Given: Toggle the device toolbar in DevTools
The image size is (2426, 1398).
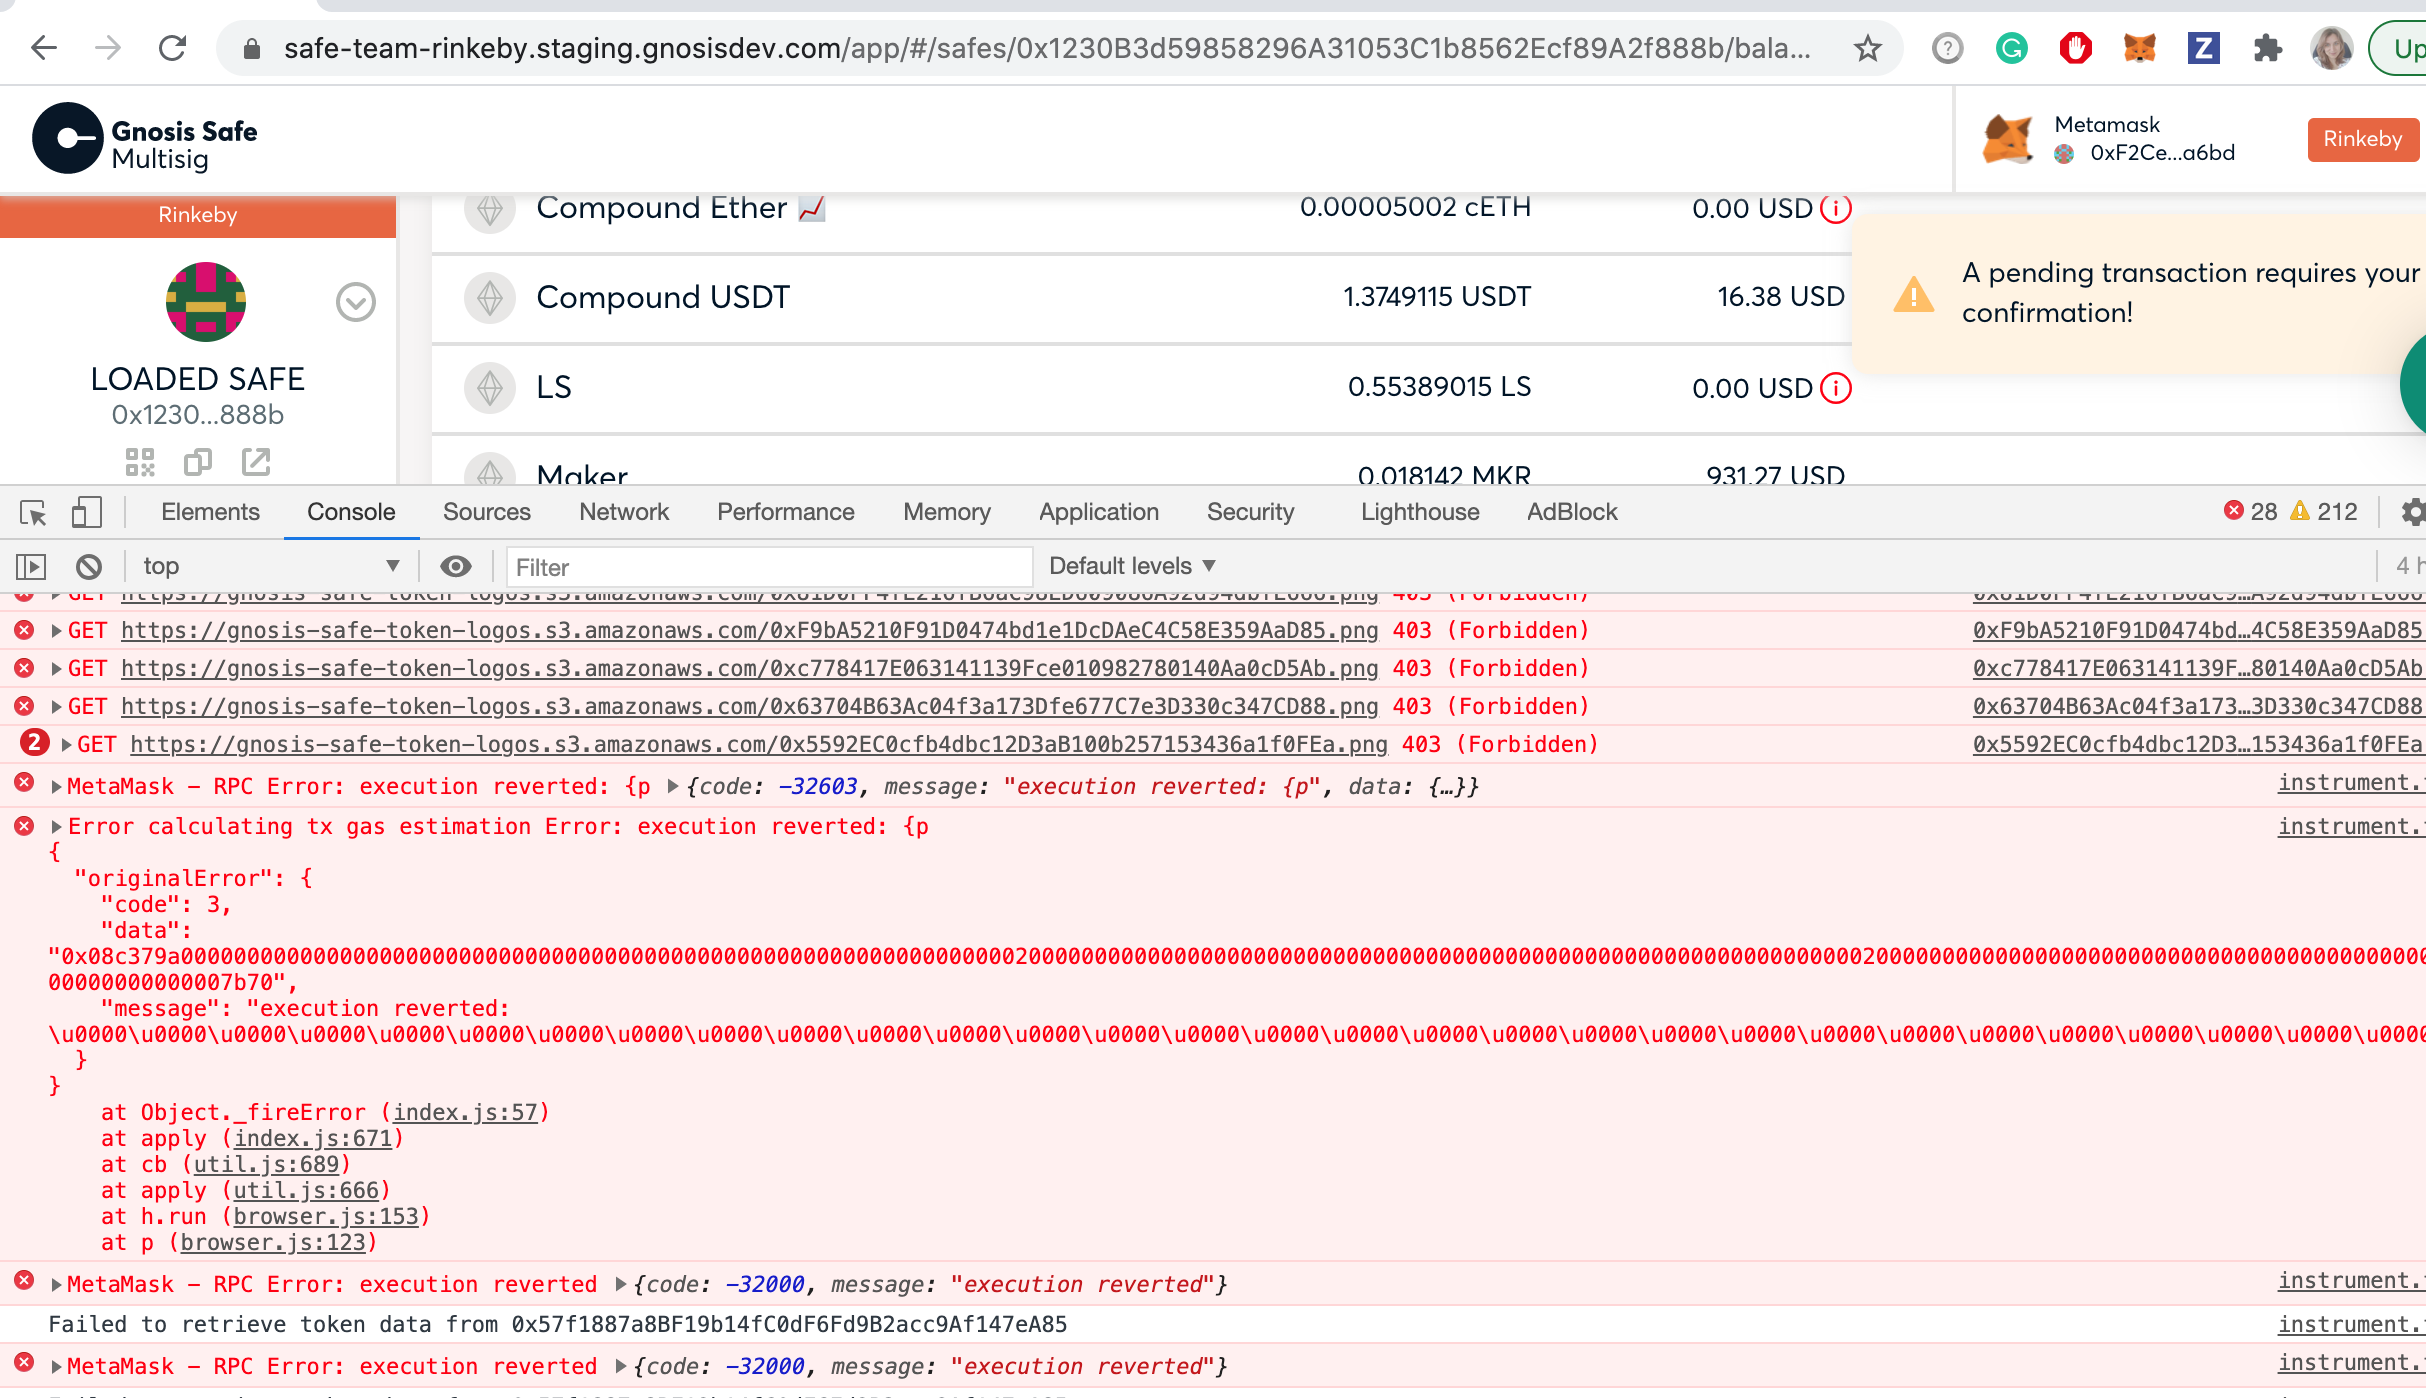Looking at the screenshot, I should pos(87,513).
